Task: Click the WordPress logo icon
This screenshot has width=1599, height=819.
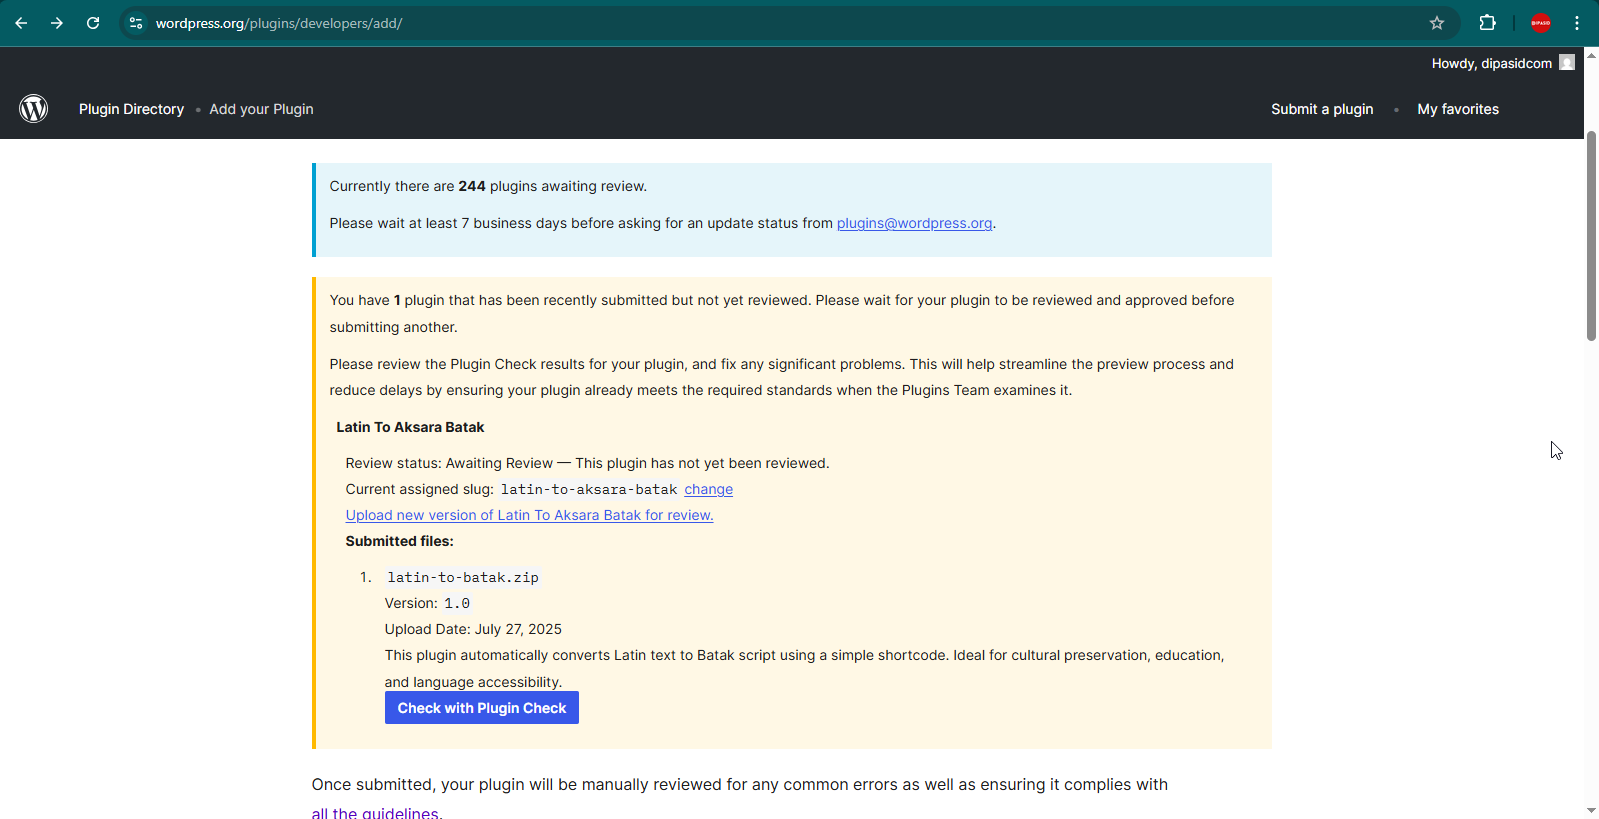Action: [34, 108]
